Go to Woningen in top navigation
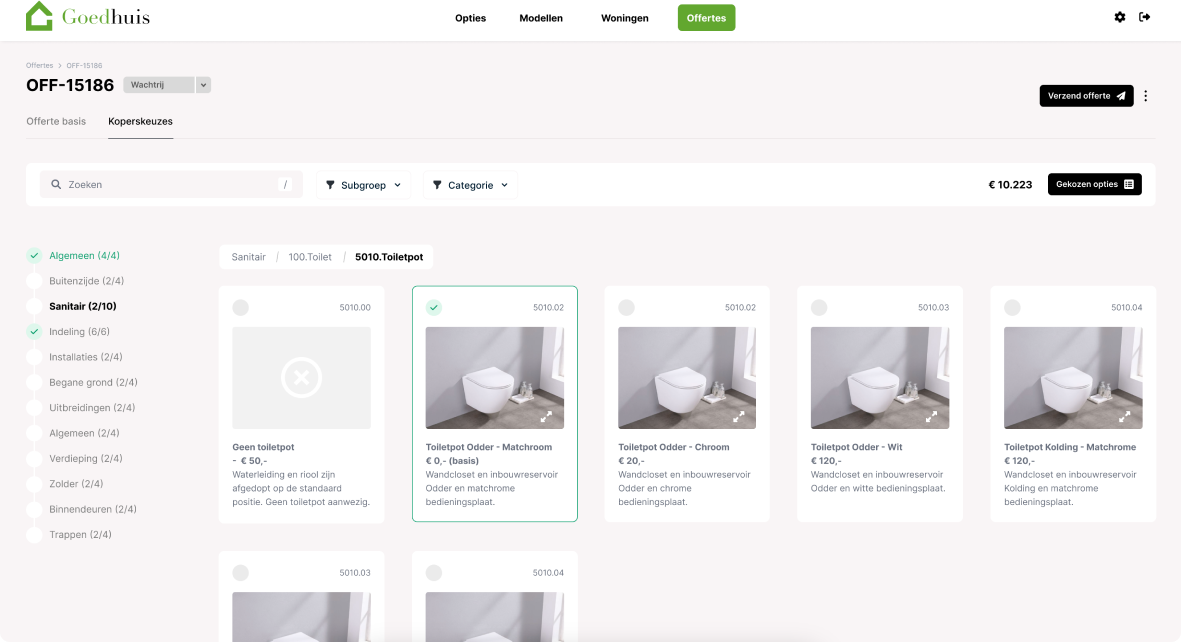This screenshot has height=642, width=1181. (624, 18)
